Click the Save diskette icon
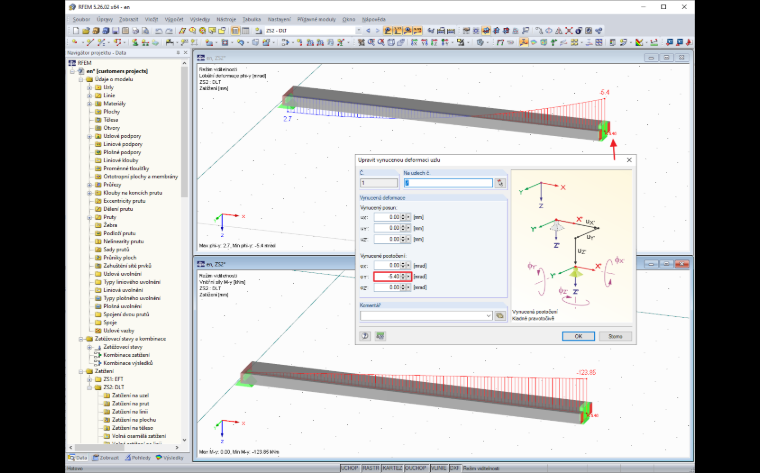Viewport: 760px width, 473px height. pos(115,31)
